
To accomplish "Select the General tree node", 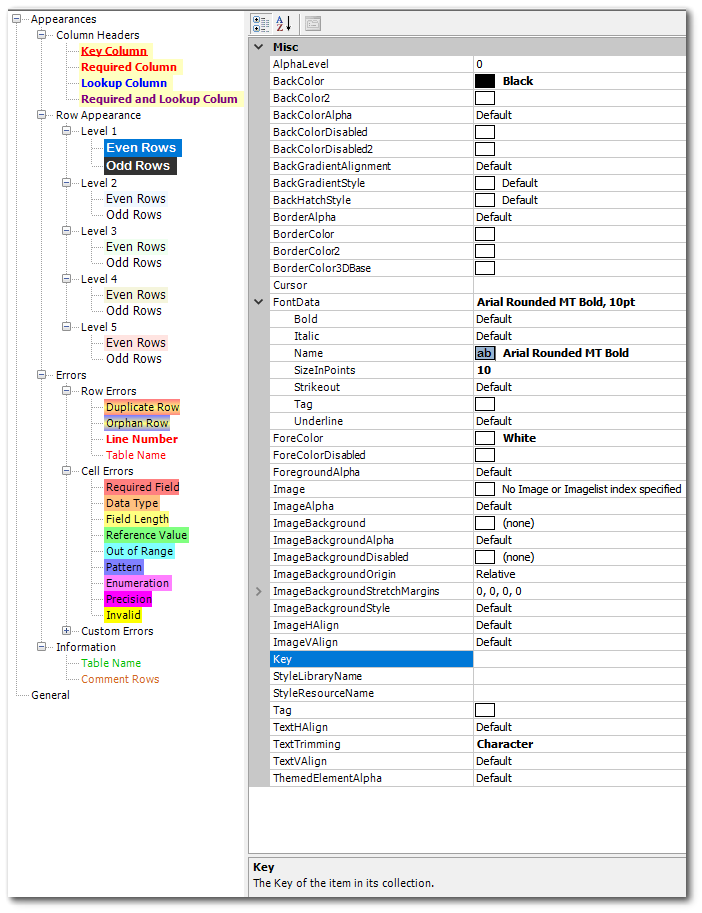I will pyautogui.click(x=50, y=695).
